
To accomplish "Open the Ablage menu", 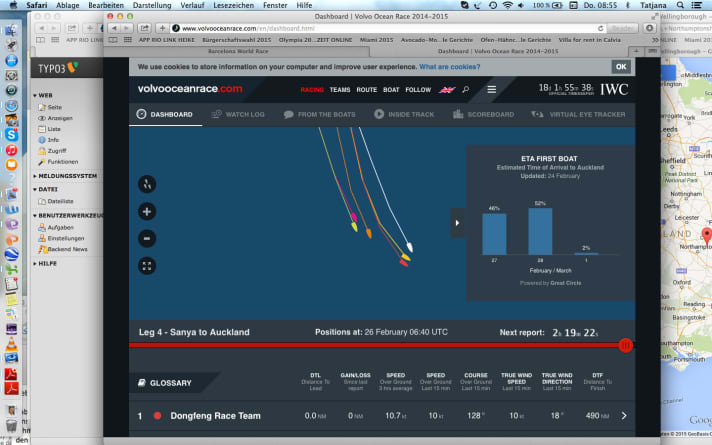I will (x=68, y=5).
